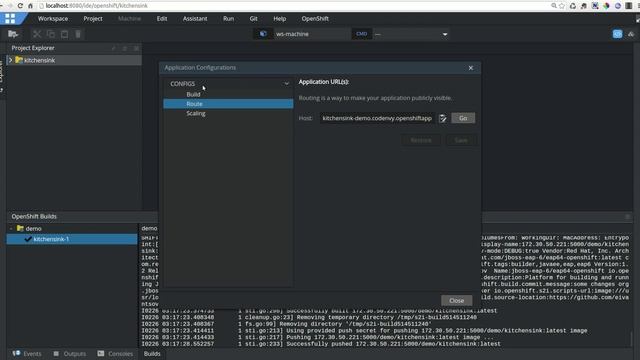Screen dimensions: 640x360
Task: Click the CMD command label
Action: coord(362,34)
